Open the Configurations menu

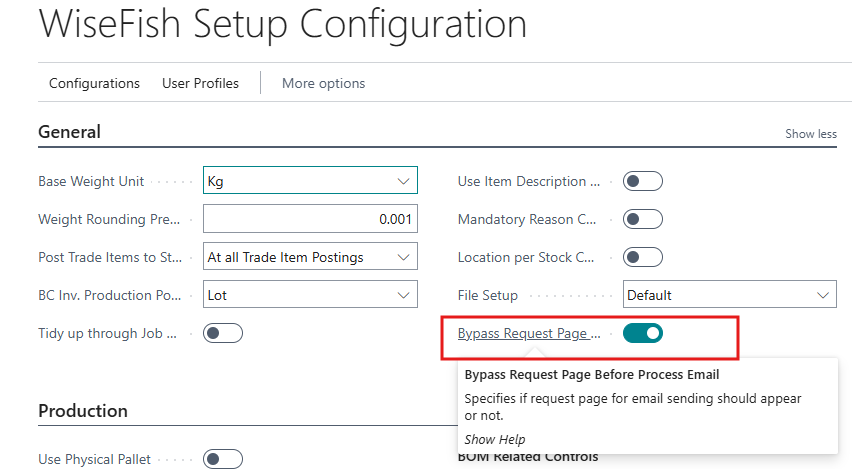94,83
